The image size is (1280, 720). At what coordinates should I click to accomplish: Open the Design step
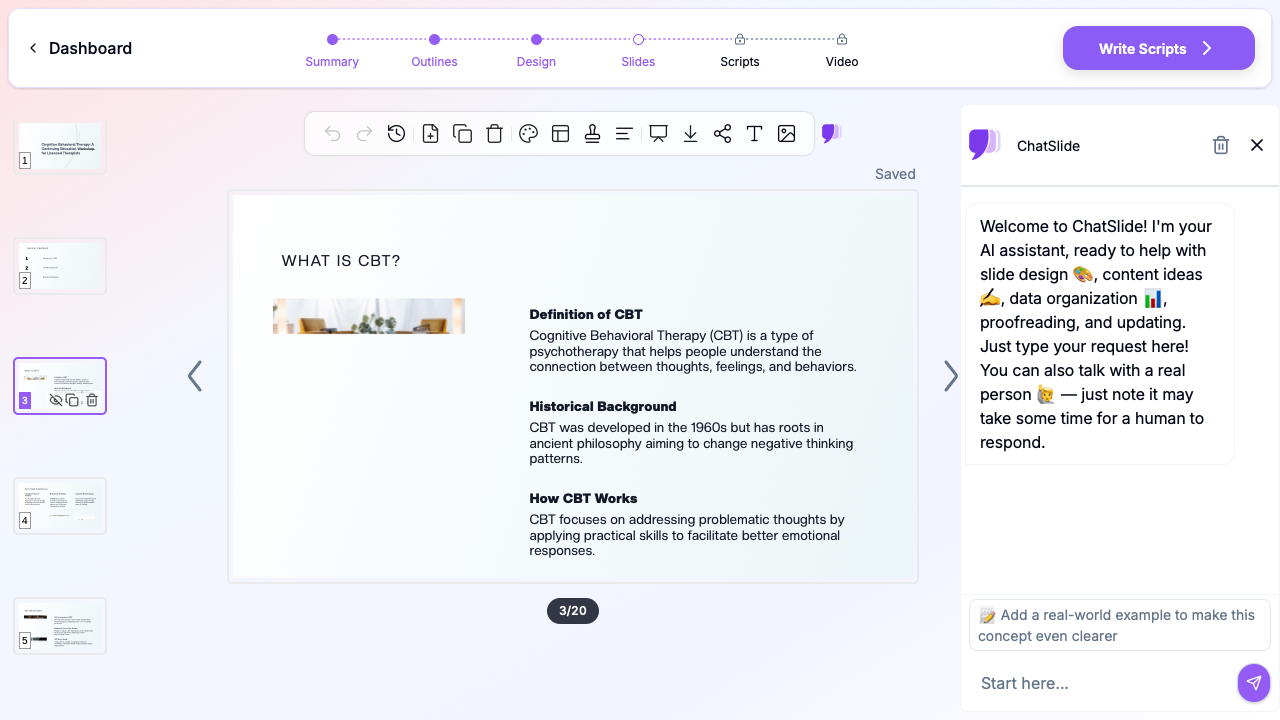coord(536,50)
